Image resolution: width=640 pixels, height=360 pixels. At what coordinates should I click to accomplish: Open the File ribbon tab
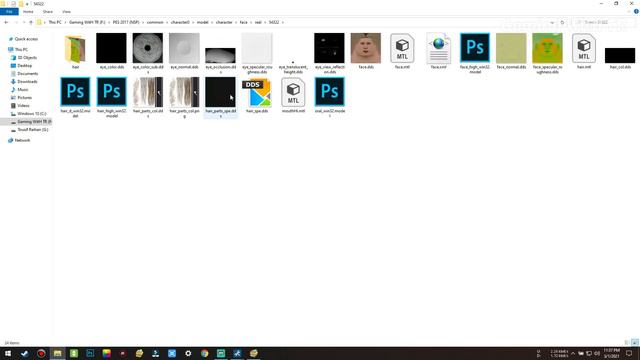9,11
